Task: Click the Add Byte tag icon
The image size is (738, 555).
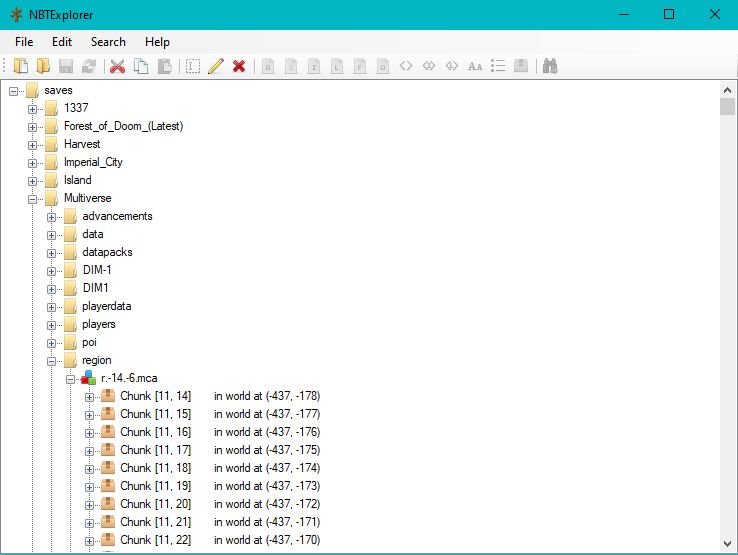Action: click(x=268, y=66)
